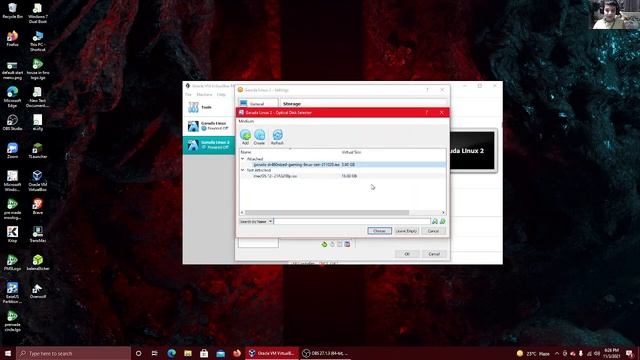Screen dimensions: 640x360
Task: Switch to OBS taskbar button
Action: point(325,353)
